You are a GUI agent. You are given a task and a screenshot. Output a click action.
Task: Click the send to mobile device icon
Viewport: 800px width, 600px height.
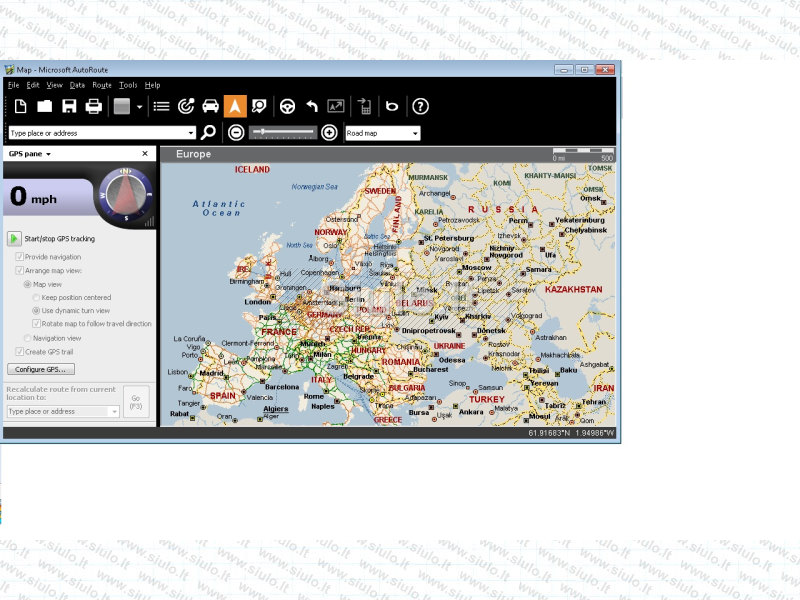pyautogui.click(x=364, y=106)
